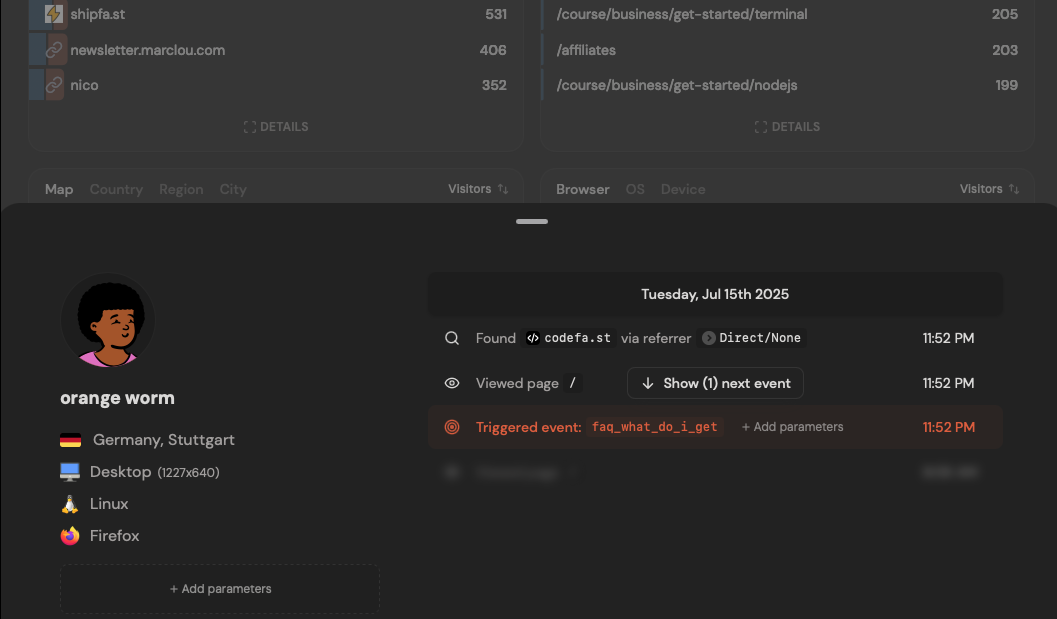Collapse the sheet using the drag handle
The image size is (1057, 619).
coord(531,221)
